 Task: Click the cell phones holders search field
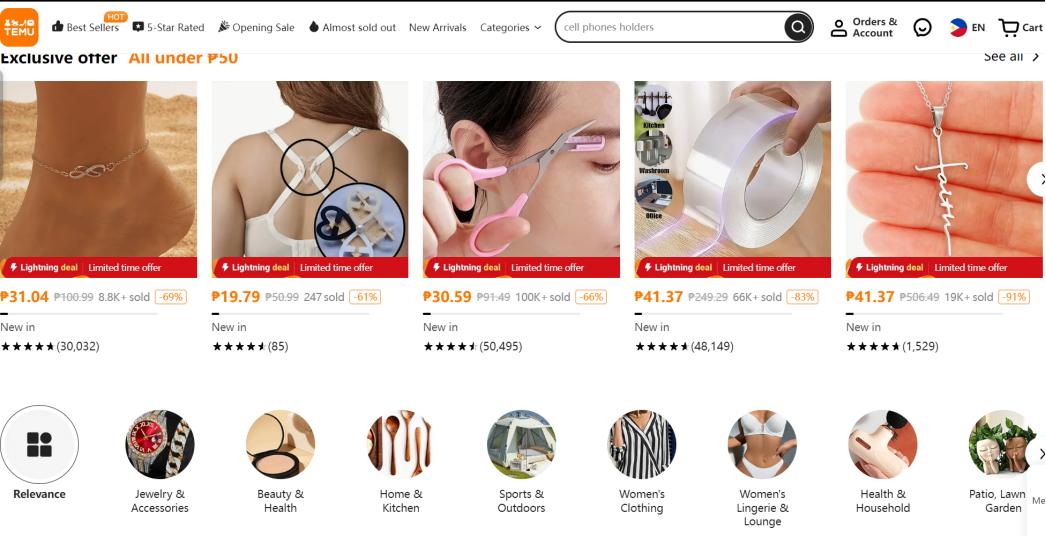pos(670,27)
